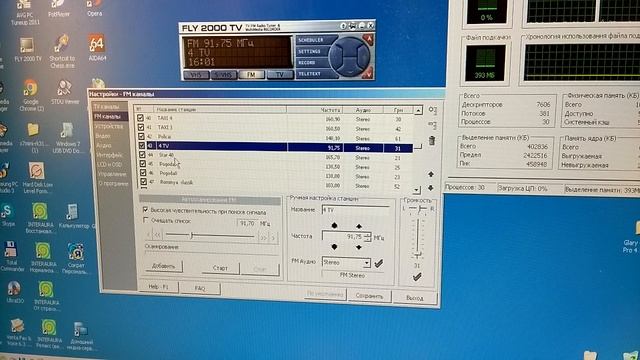
Task: Open the FAQ button
Action: tap(200, 288)
